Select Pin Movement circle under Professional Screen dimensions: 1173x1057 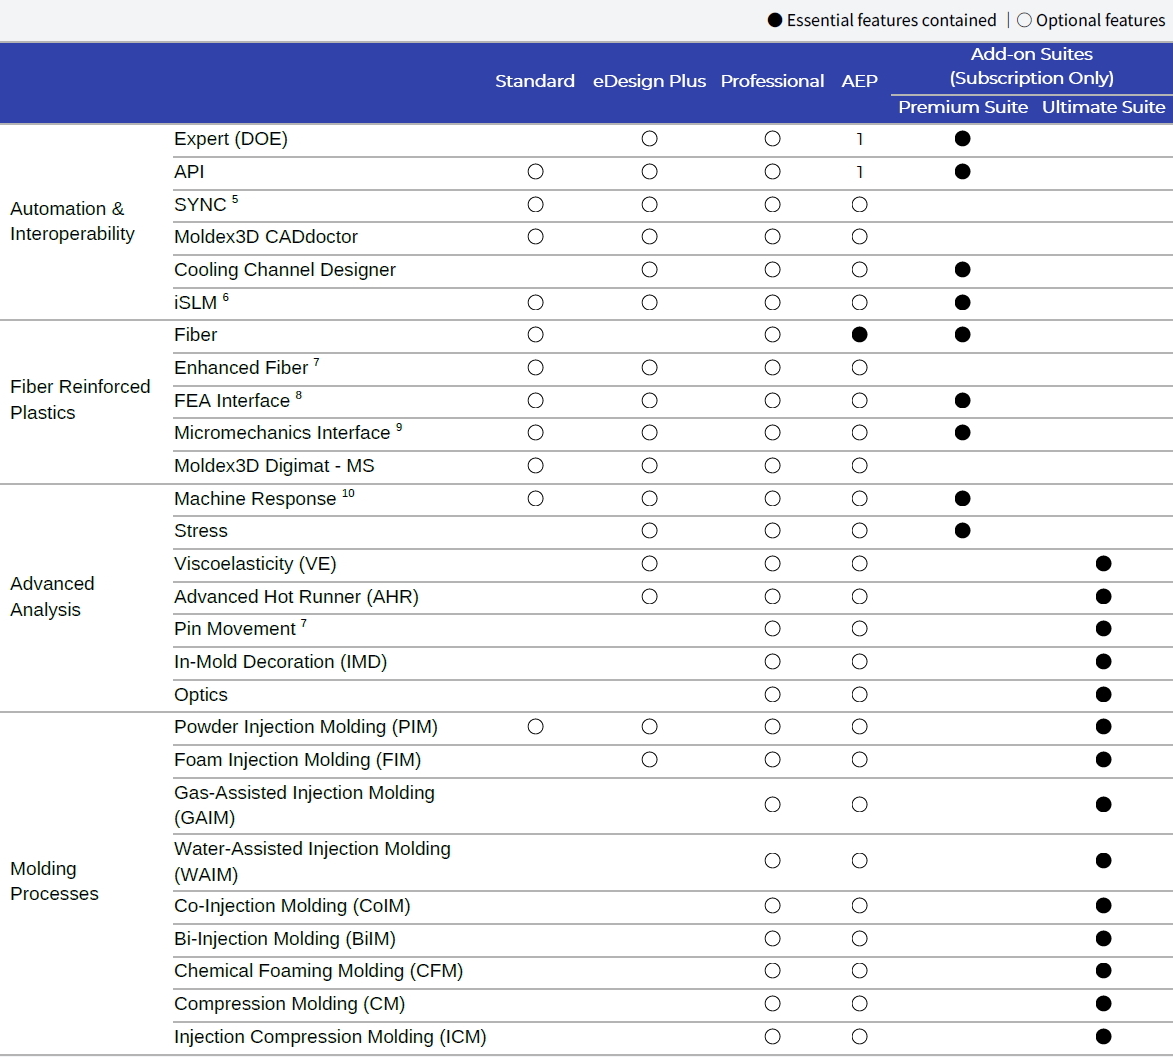tap(772, 629)
